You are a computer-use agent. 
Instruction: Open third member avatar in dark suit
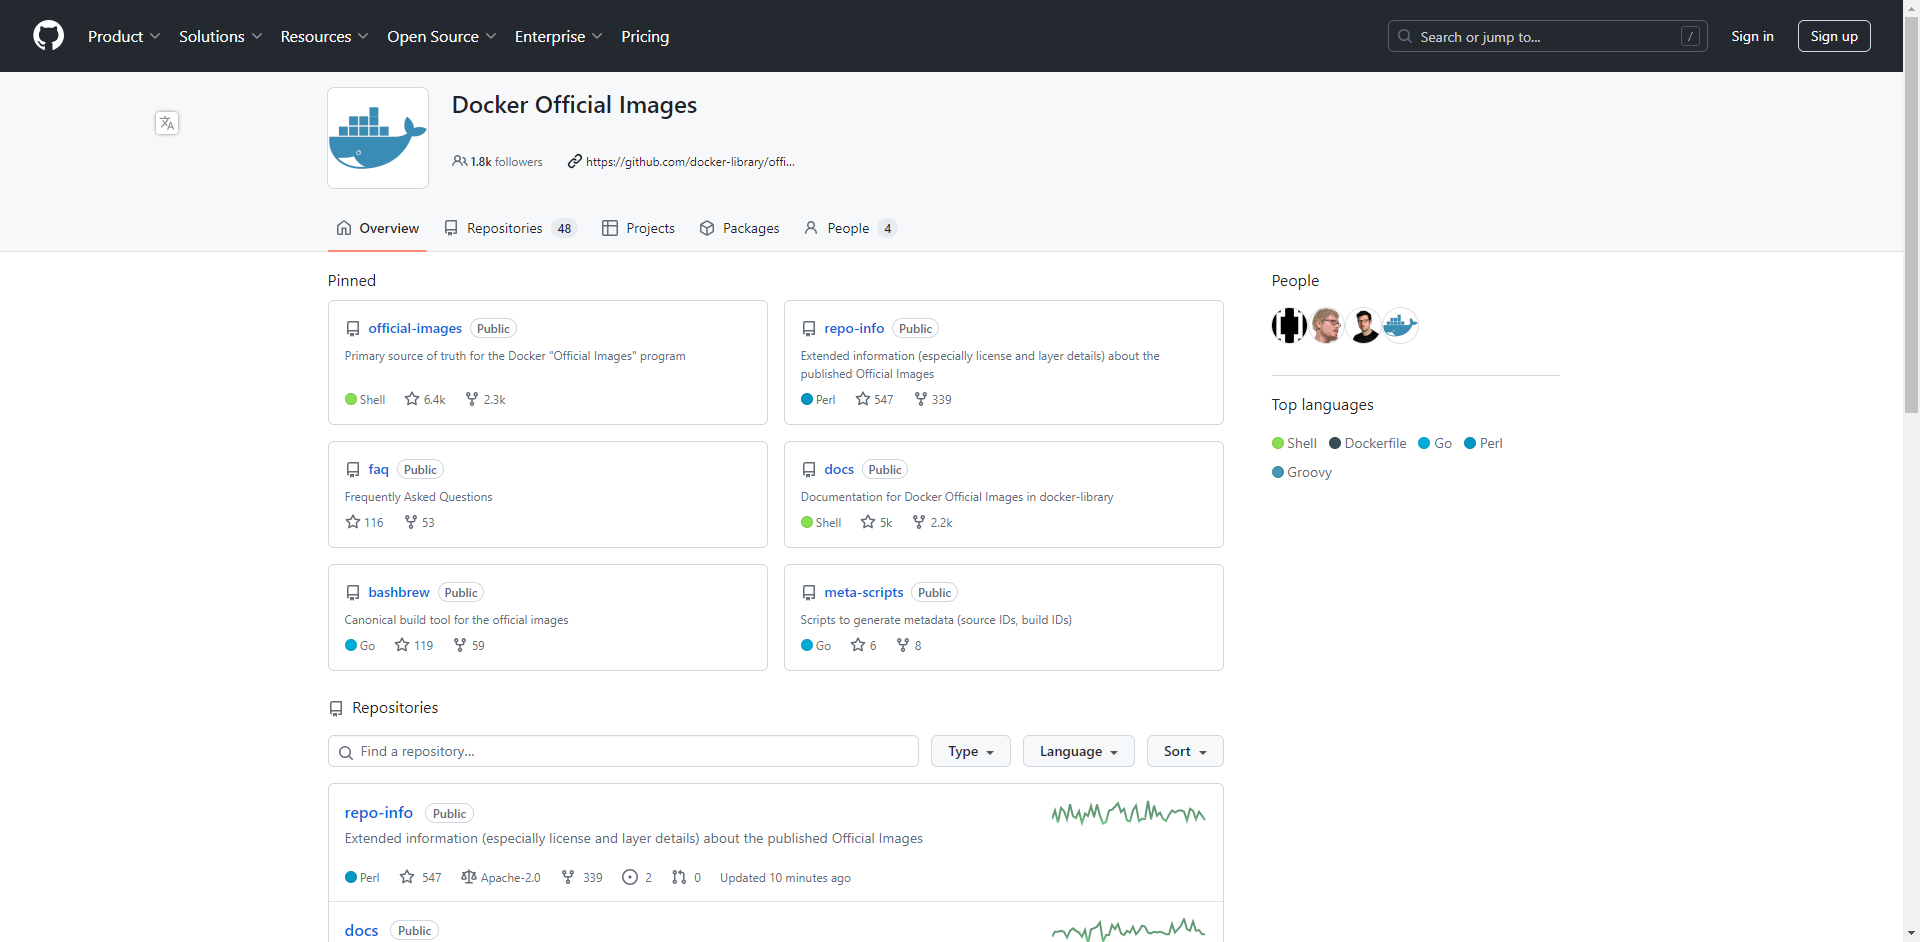1364,325
